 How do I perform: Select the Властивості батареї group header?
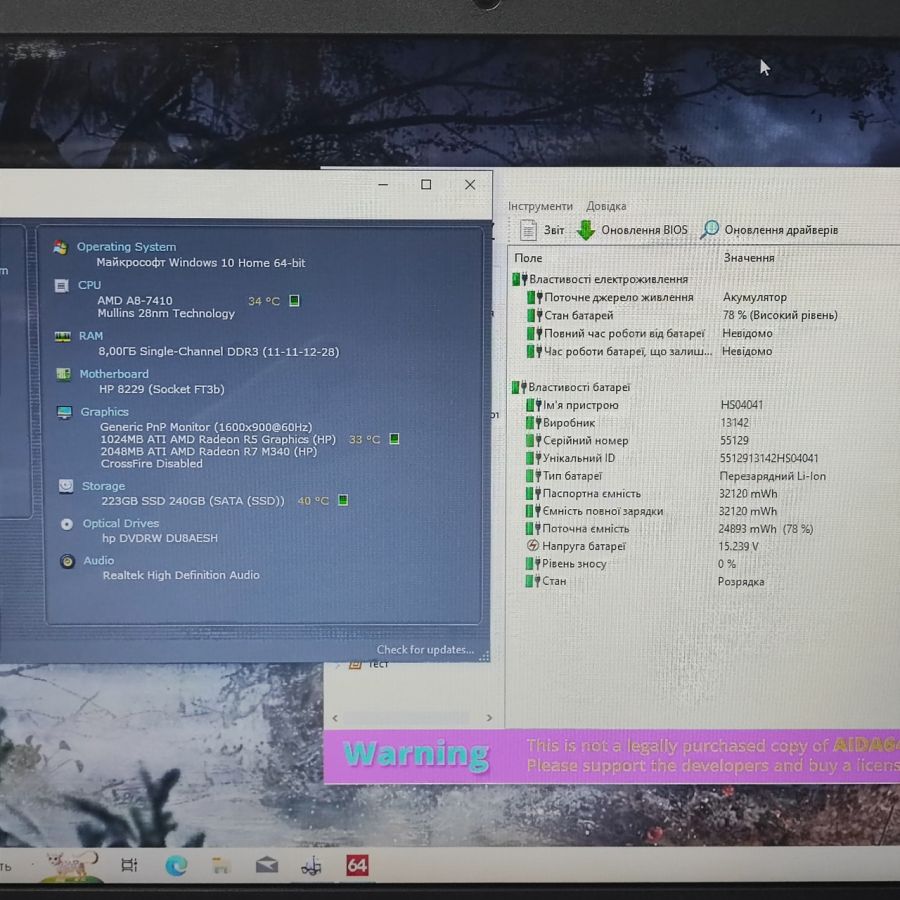click(571, 387)
